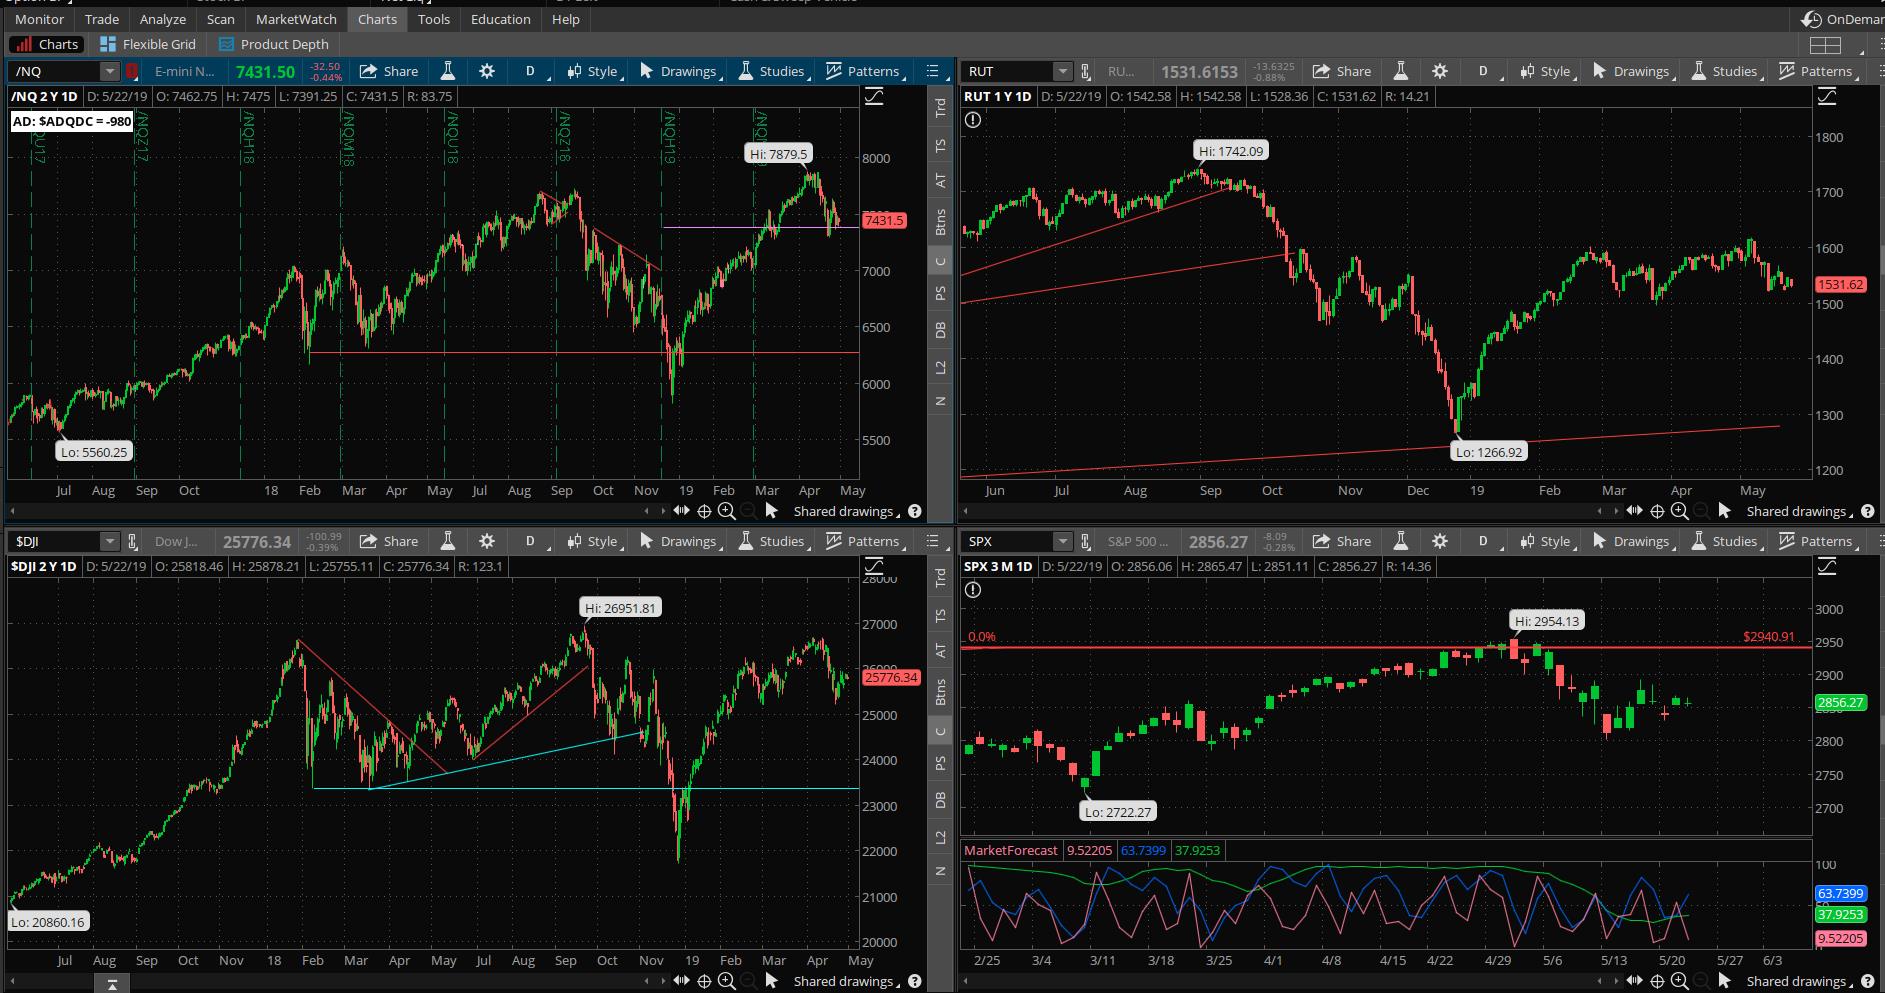Toggle AT side panel on /NQ chart
Image resolution: width=1885 pixels, height=993 pixels.
(x=940, y=181)
